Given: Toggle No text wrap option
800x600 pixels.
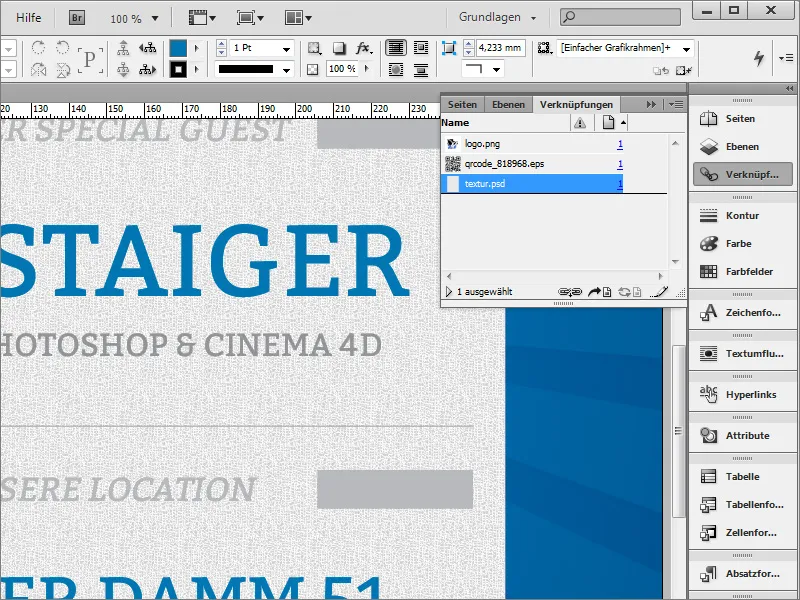Looking at the screenshot, I should pyautogui.click(x=396, y=48).
